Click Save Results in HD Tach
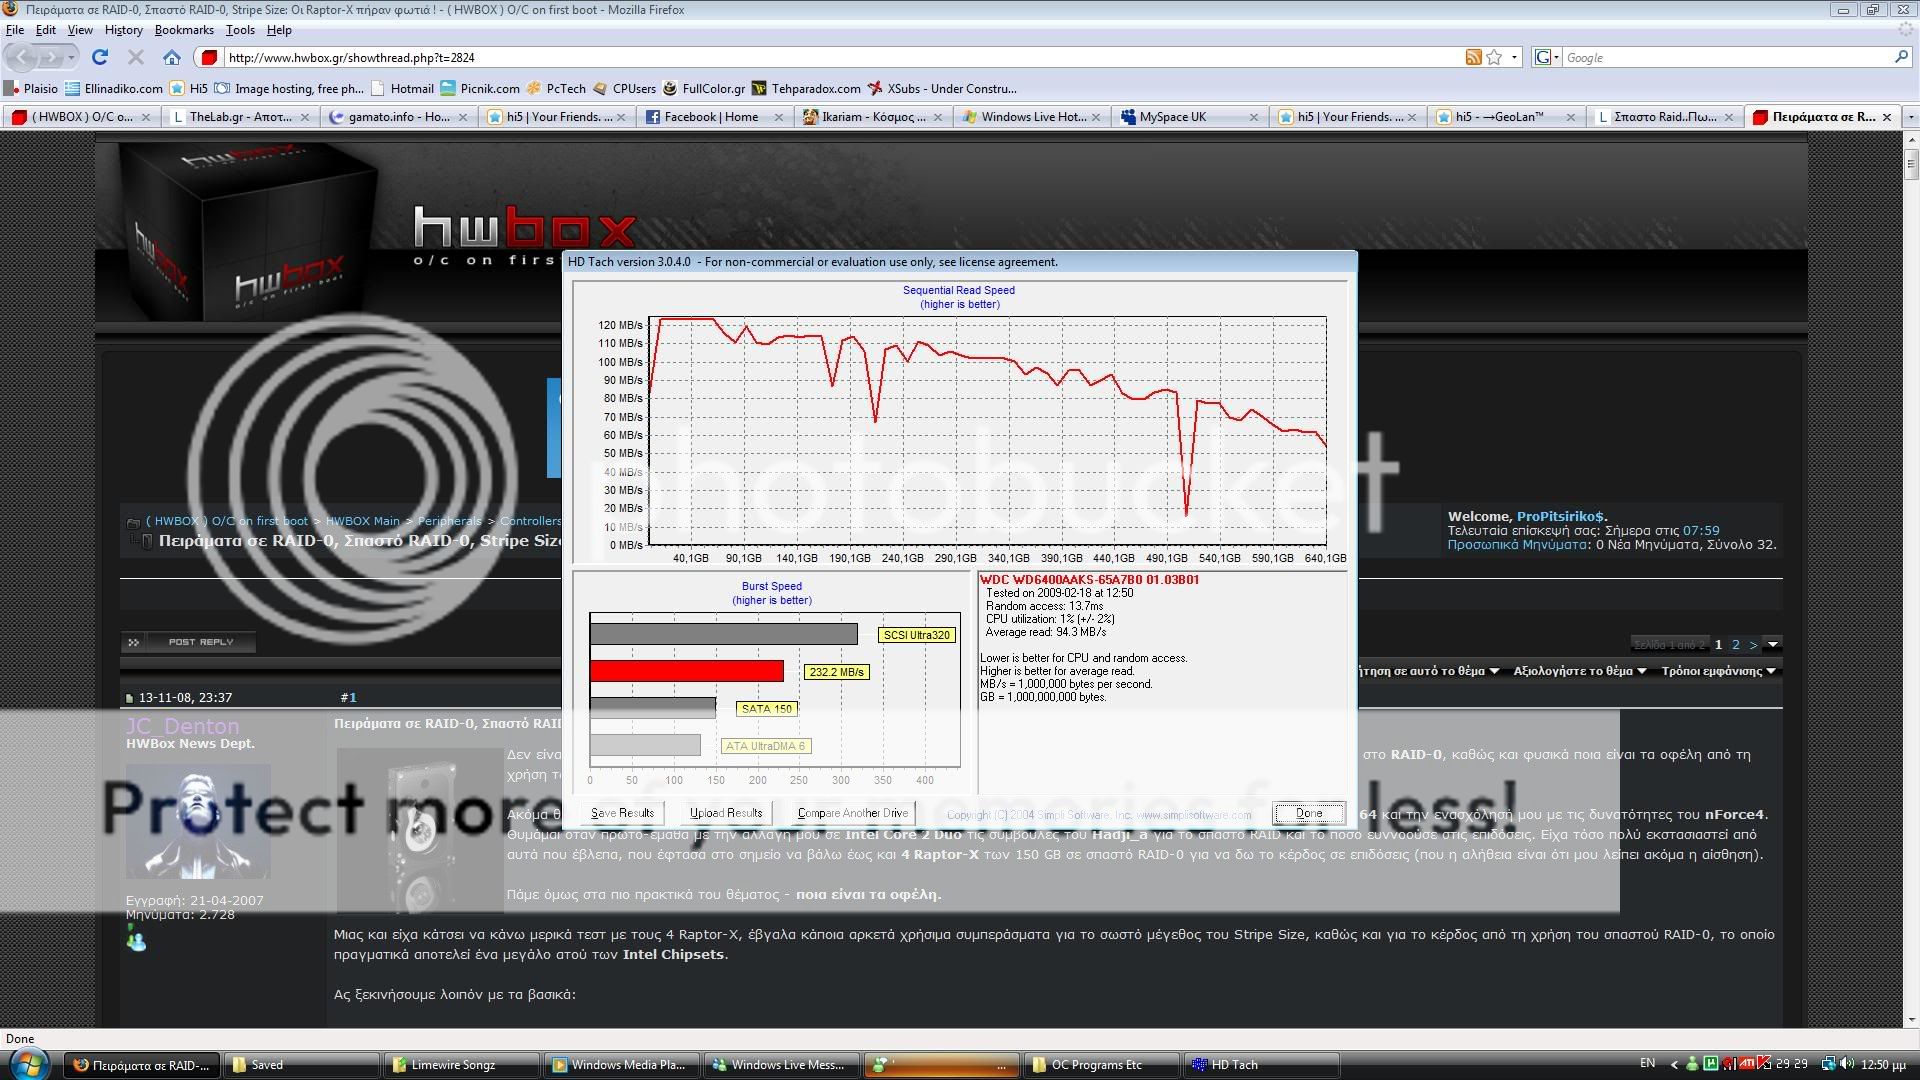 point(622,813)
